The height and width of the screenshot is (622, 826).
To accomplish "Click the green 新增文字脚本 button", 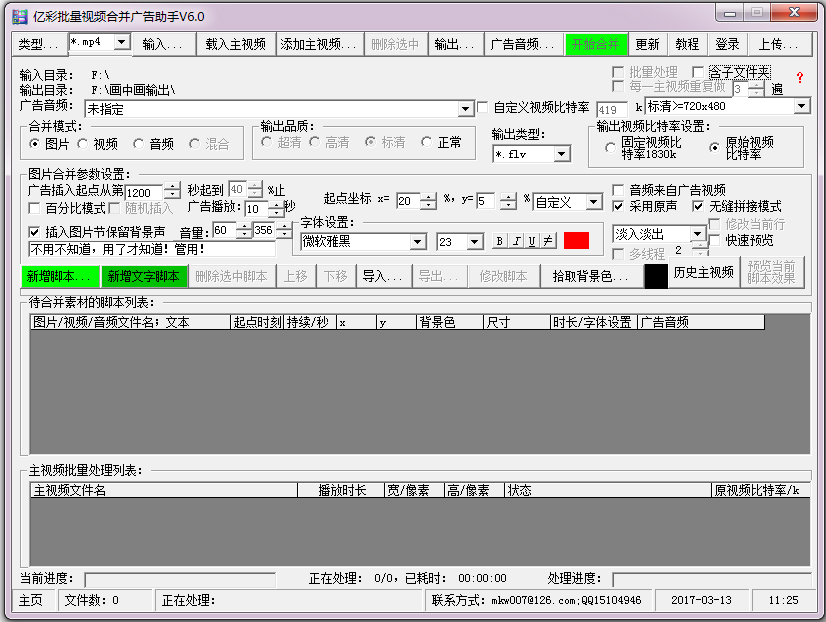I will point(143,276).
